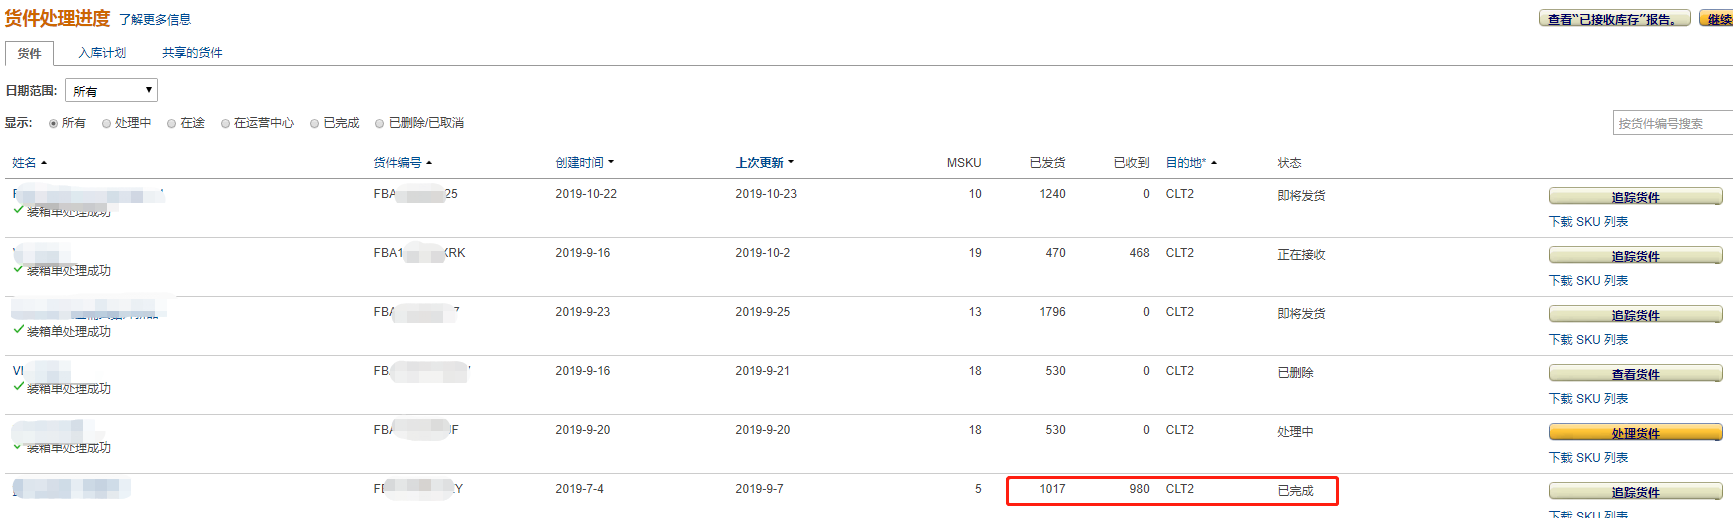Screen dimensions: 1734x518
Task: Click the sort arrow next to 姓名 column
Action: pyautogui.click(x=44, y=163)
